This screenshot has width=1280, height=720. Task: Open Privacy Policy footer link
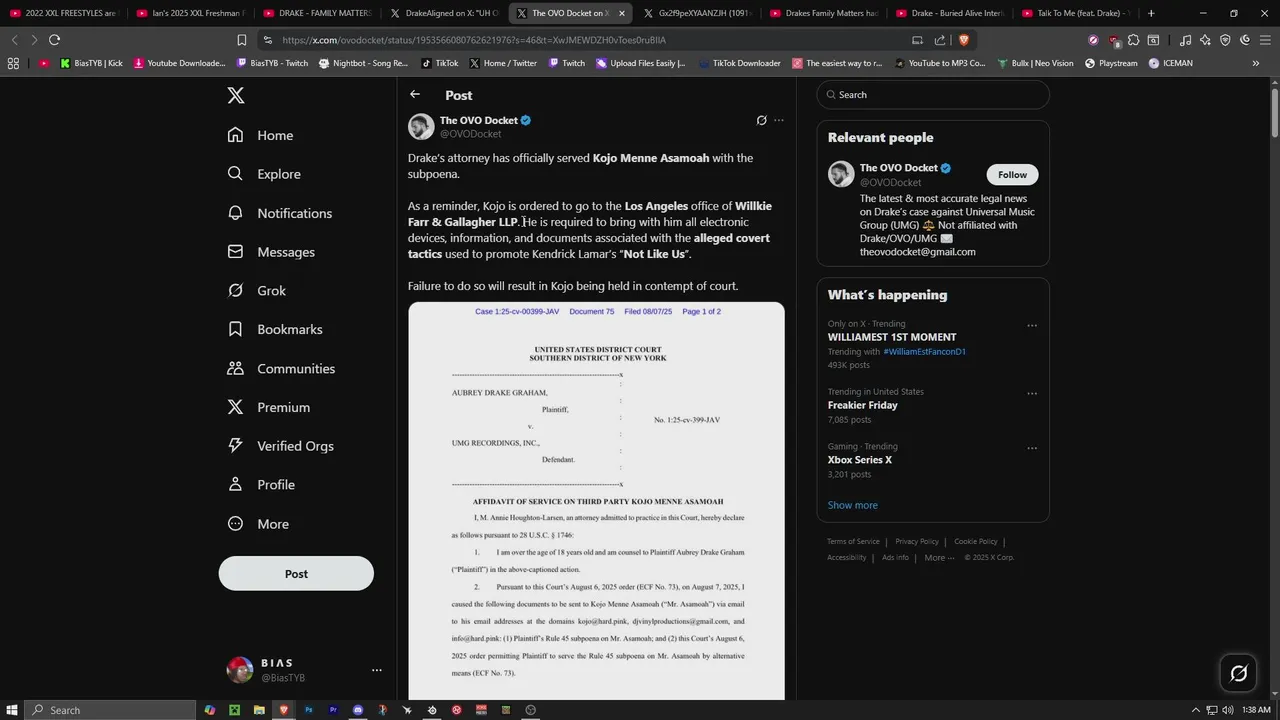click(x=917, y=542)
